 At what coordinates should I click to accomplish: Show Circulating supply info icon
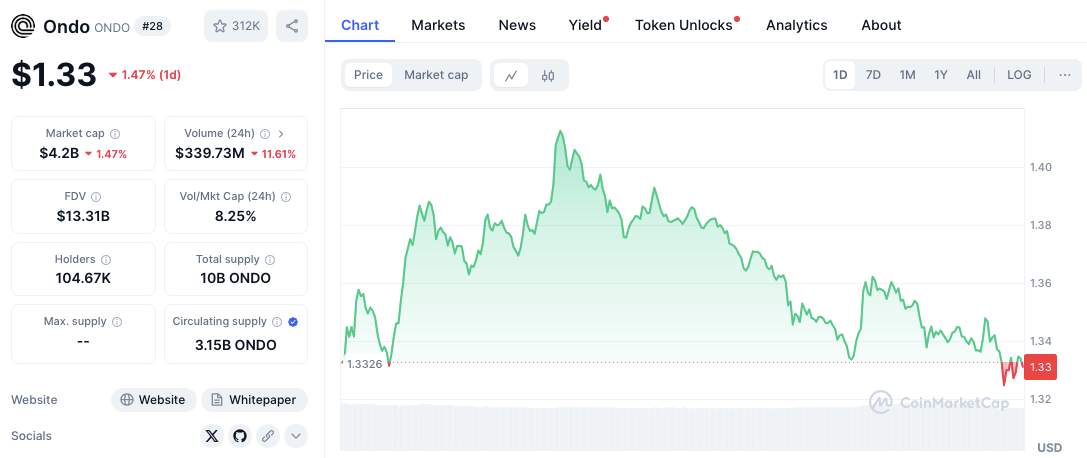(277, 322)
